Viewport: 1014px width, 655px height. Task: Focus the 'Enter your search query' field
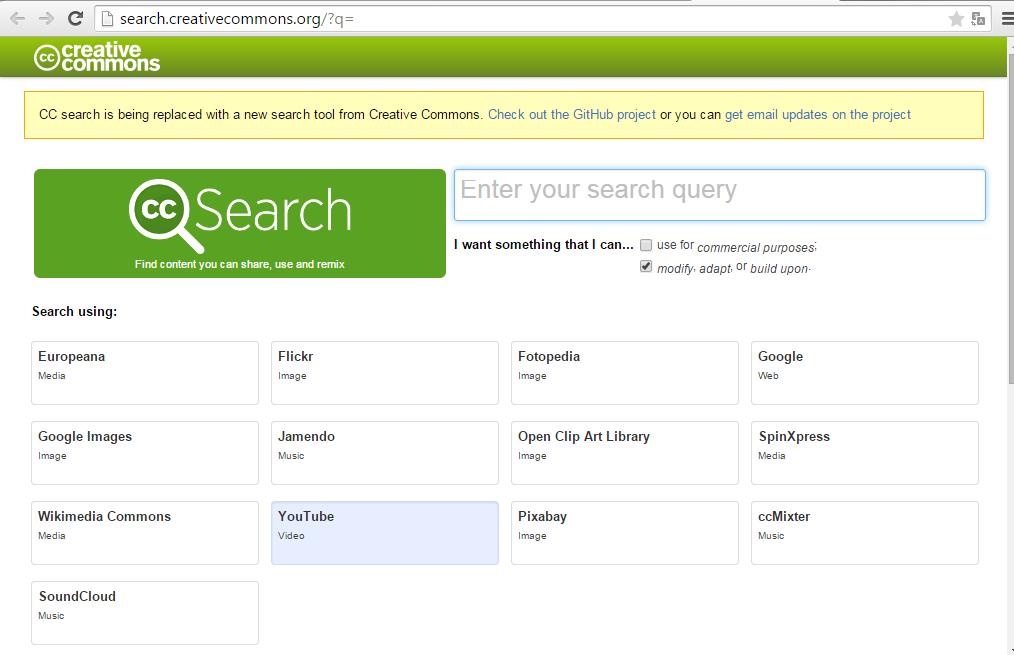pos(720,195)
